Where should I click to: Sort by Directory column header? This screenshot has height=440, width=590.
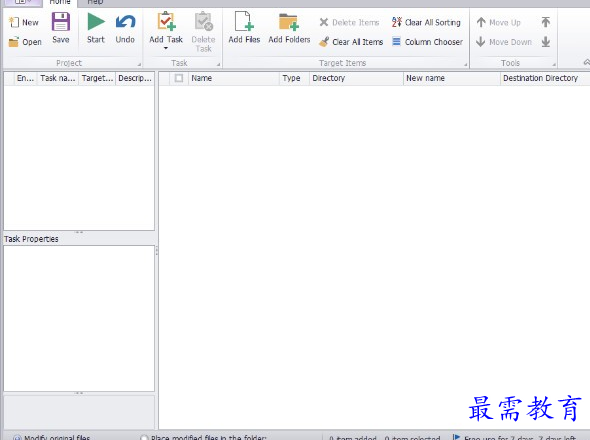tap(356, 78)
